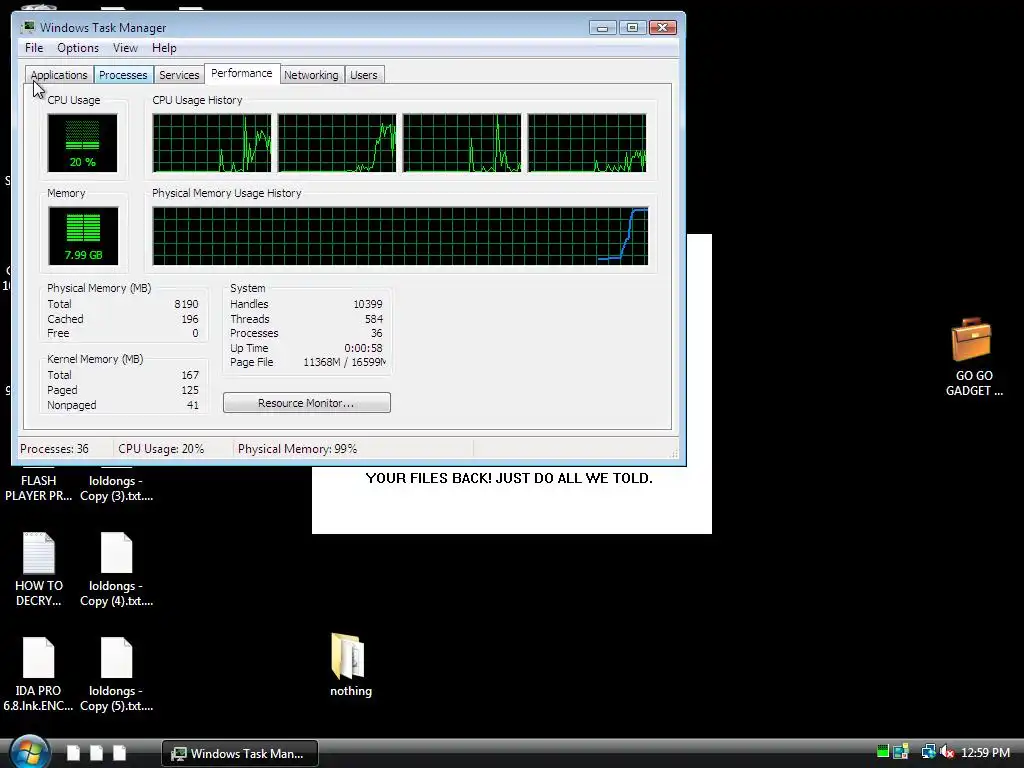Click the Nonpaged value 41
The height and width of the screenshot is (768, 1024).
[193, 406]
